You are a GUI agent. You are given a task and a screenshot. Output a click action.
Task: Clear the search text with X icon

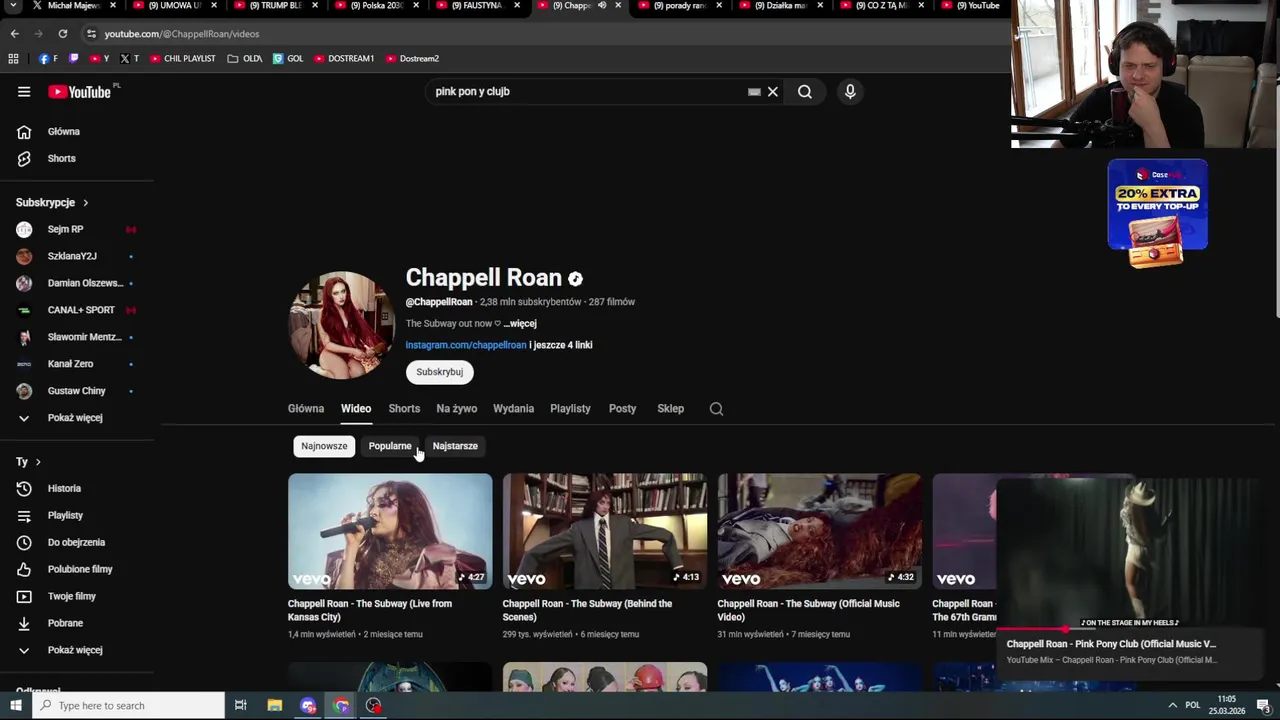(772, 92)
